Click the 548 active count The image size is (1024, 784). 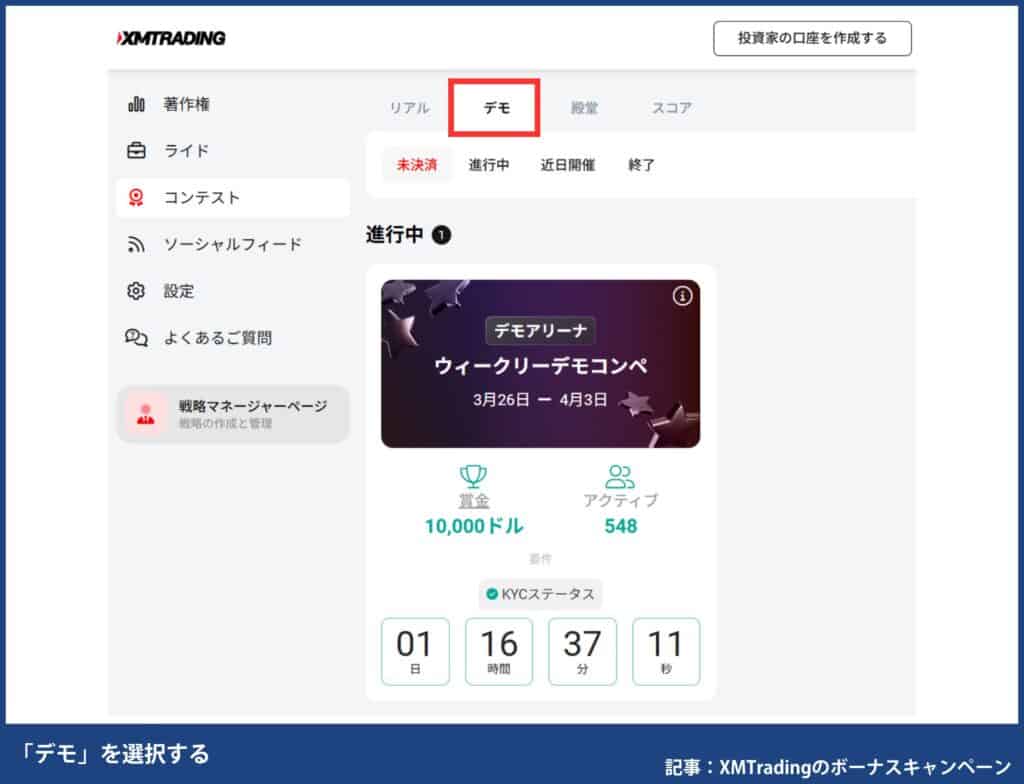[x=620, y=526]
